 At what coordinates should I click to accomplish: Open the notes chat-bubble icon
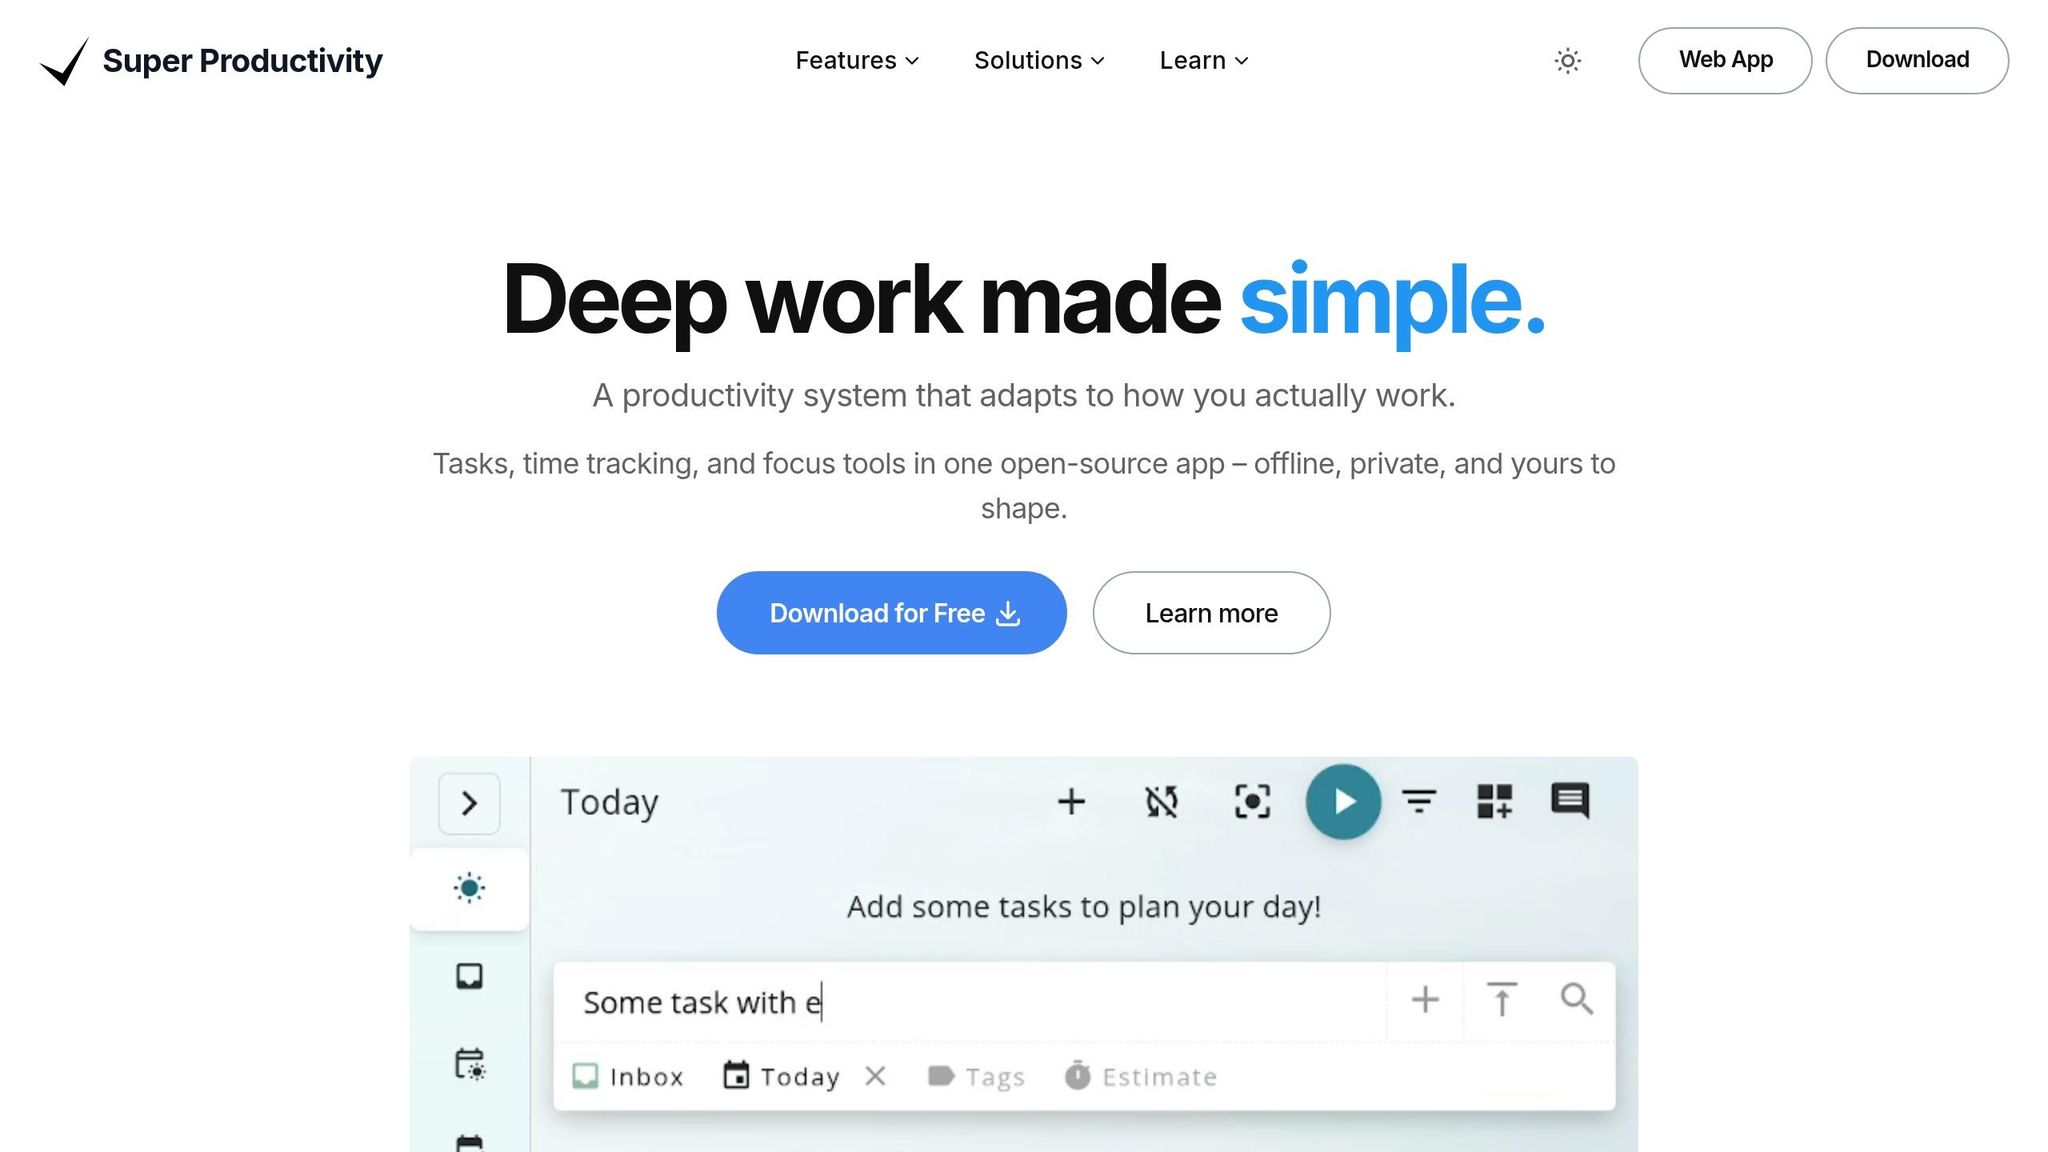point(1570,801)
